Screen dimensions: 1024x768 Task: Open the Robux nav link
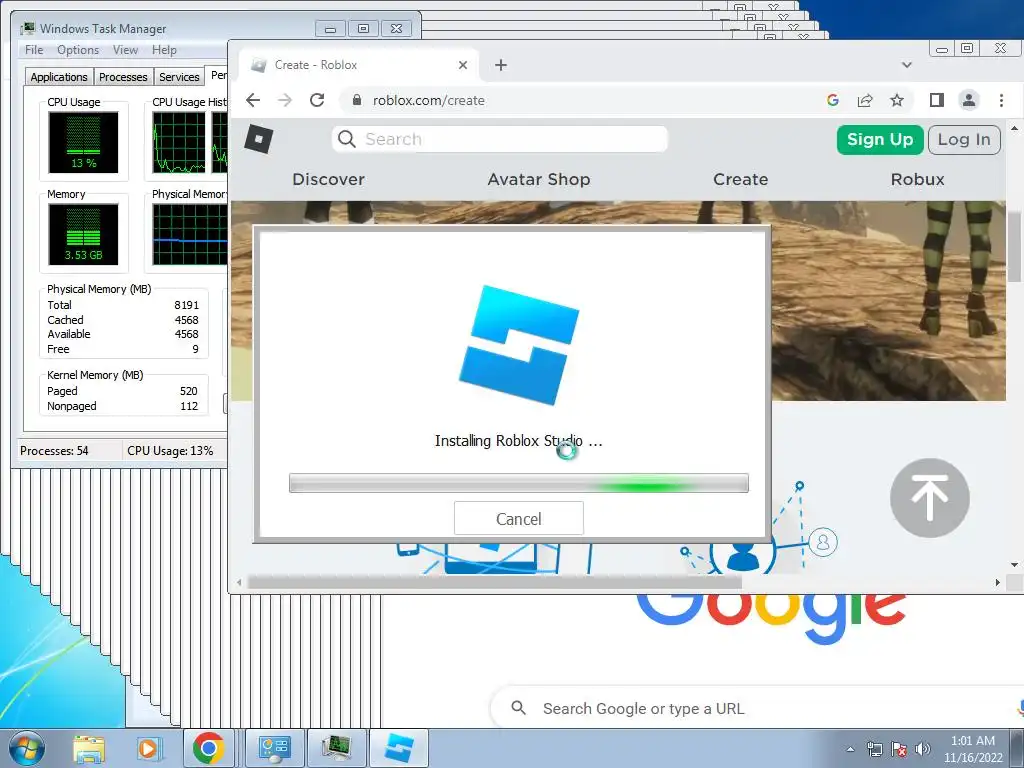918,179
